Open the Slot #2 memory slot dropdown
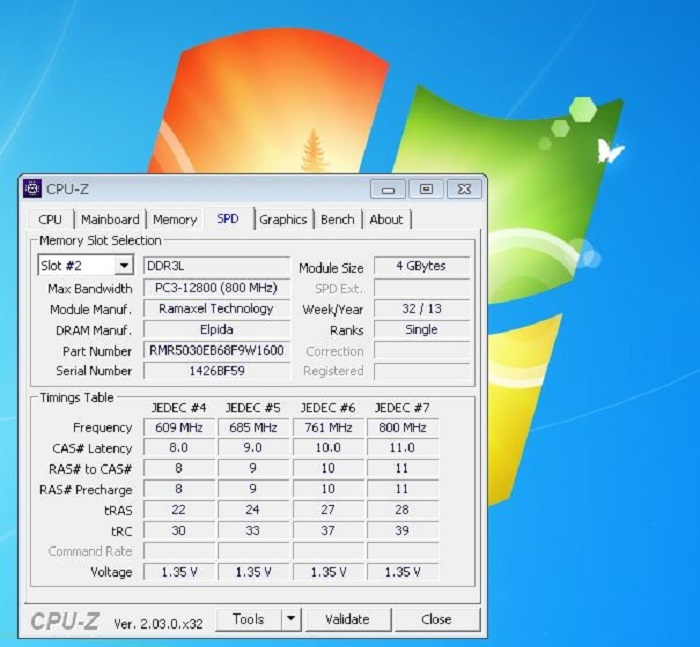The width and height of the screenshot is (700, 647). (x=124, y=266)
